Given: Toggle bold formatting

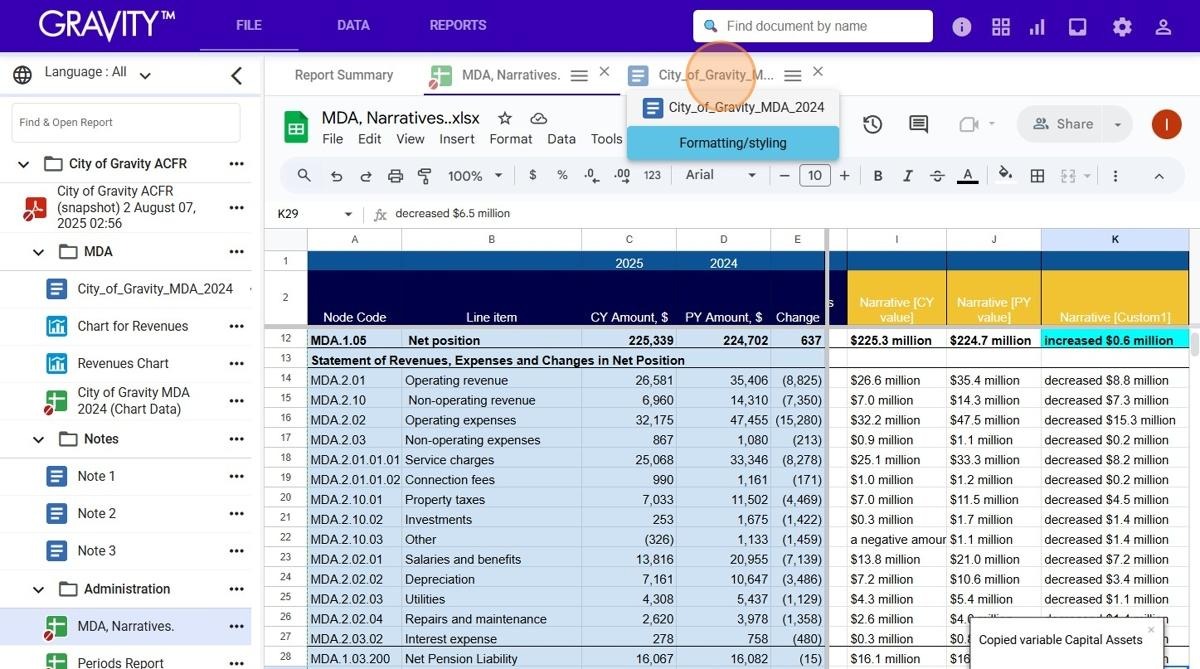Looking at the screenshot, I should (878, 176).
